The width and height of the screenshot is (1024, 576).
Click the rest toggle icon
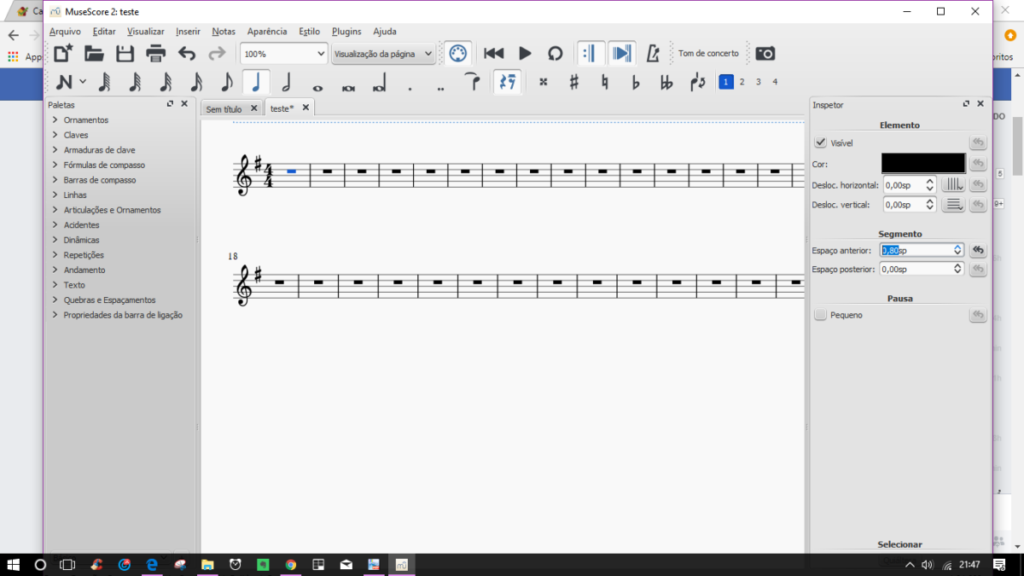[x=506, y=83]
